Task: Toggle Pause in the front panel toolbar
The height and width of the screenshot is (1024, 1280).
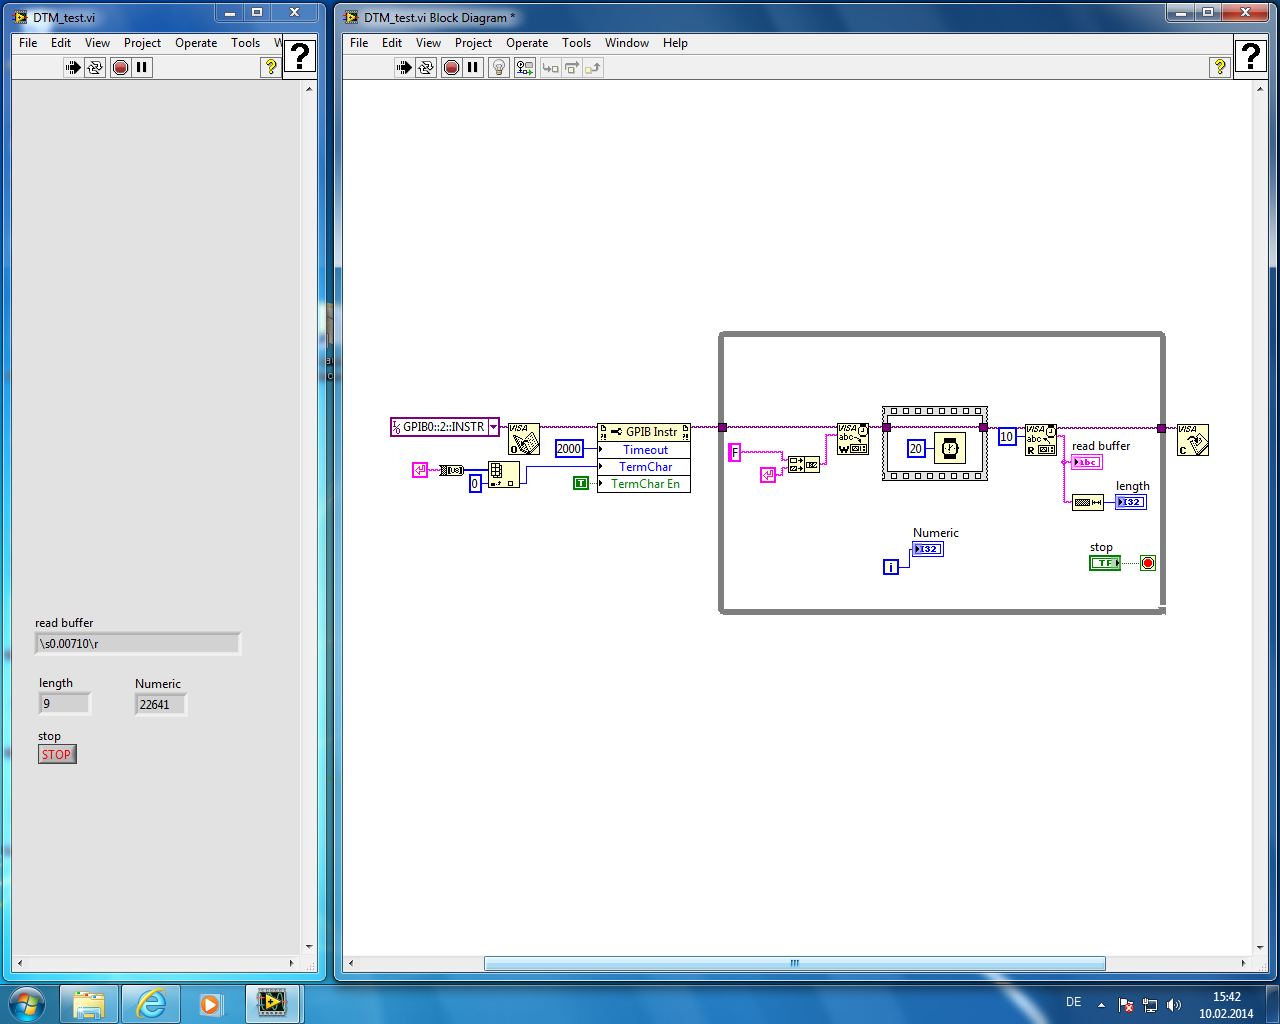Action: (x=142, y=68)
